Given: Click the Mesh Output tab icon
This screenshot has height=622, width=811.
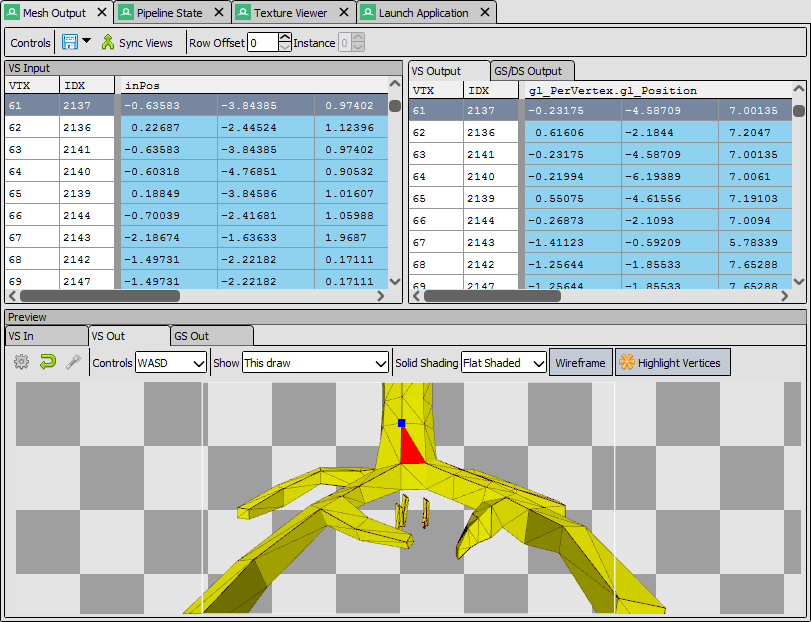Looking at the screenshot, I should coord(11,12).
